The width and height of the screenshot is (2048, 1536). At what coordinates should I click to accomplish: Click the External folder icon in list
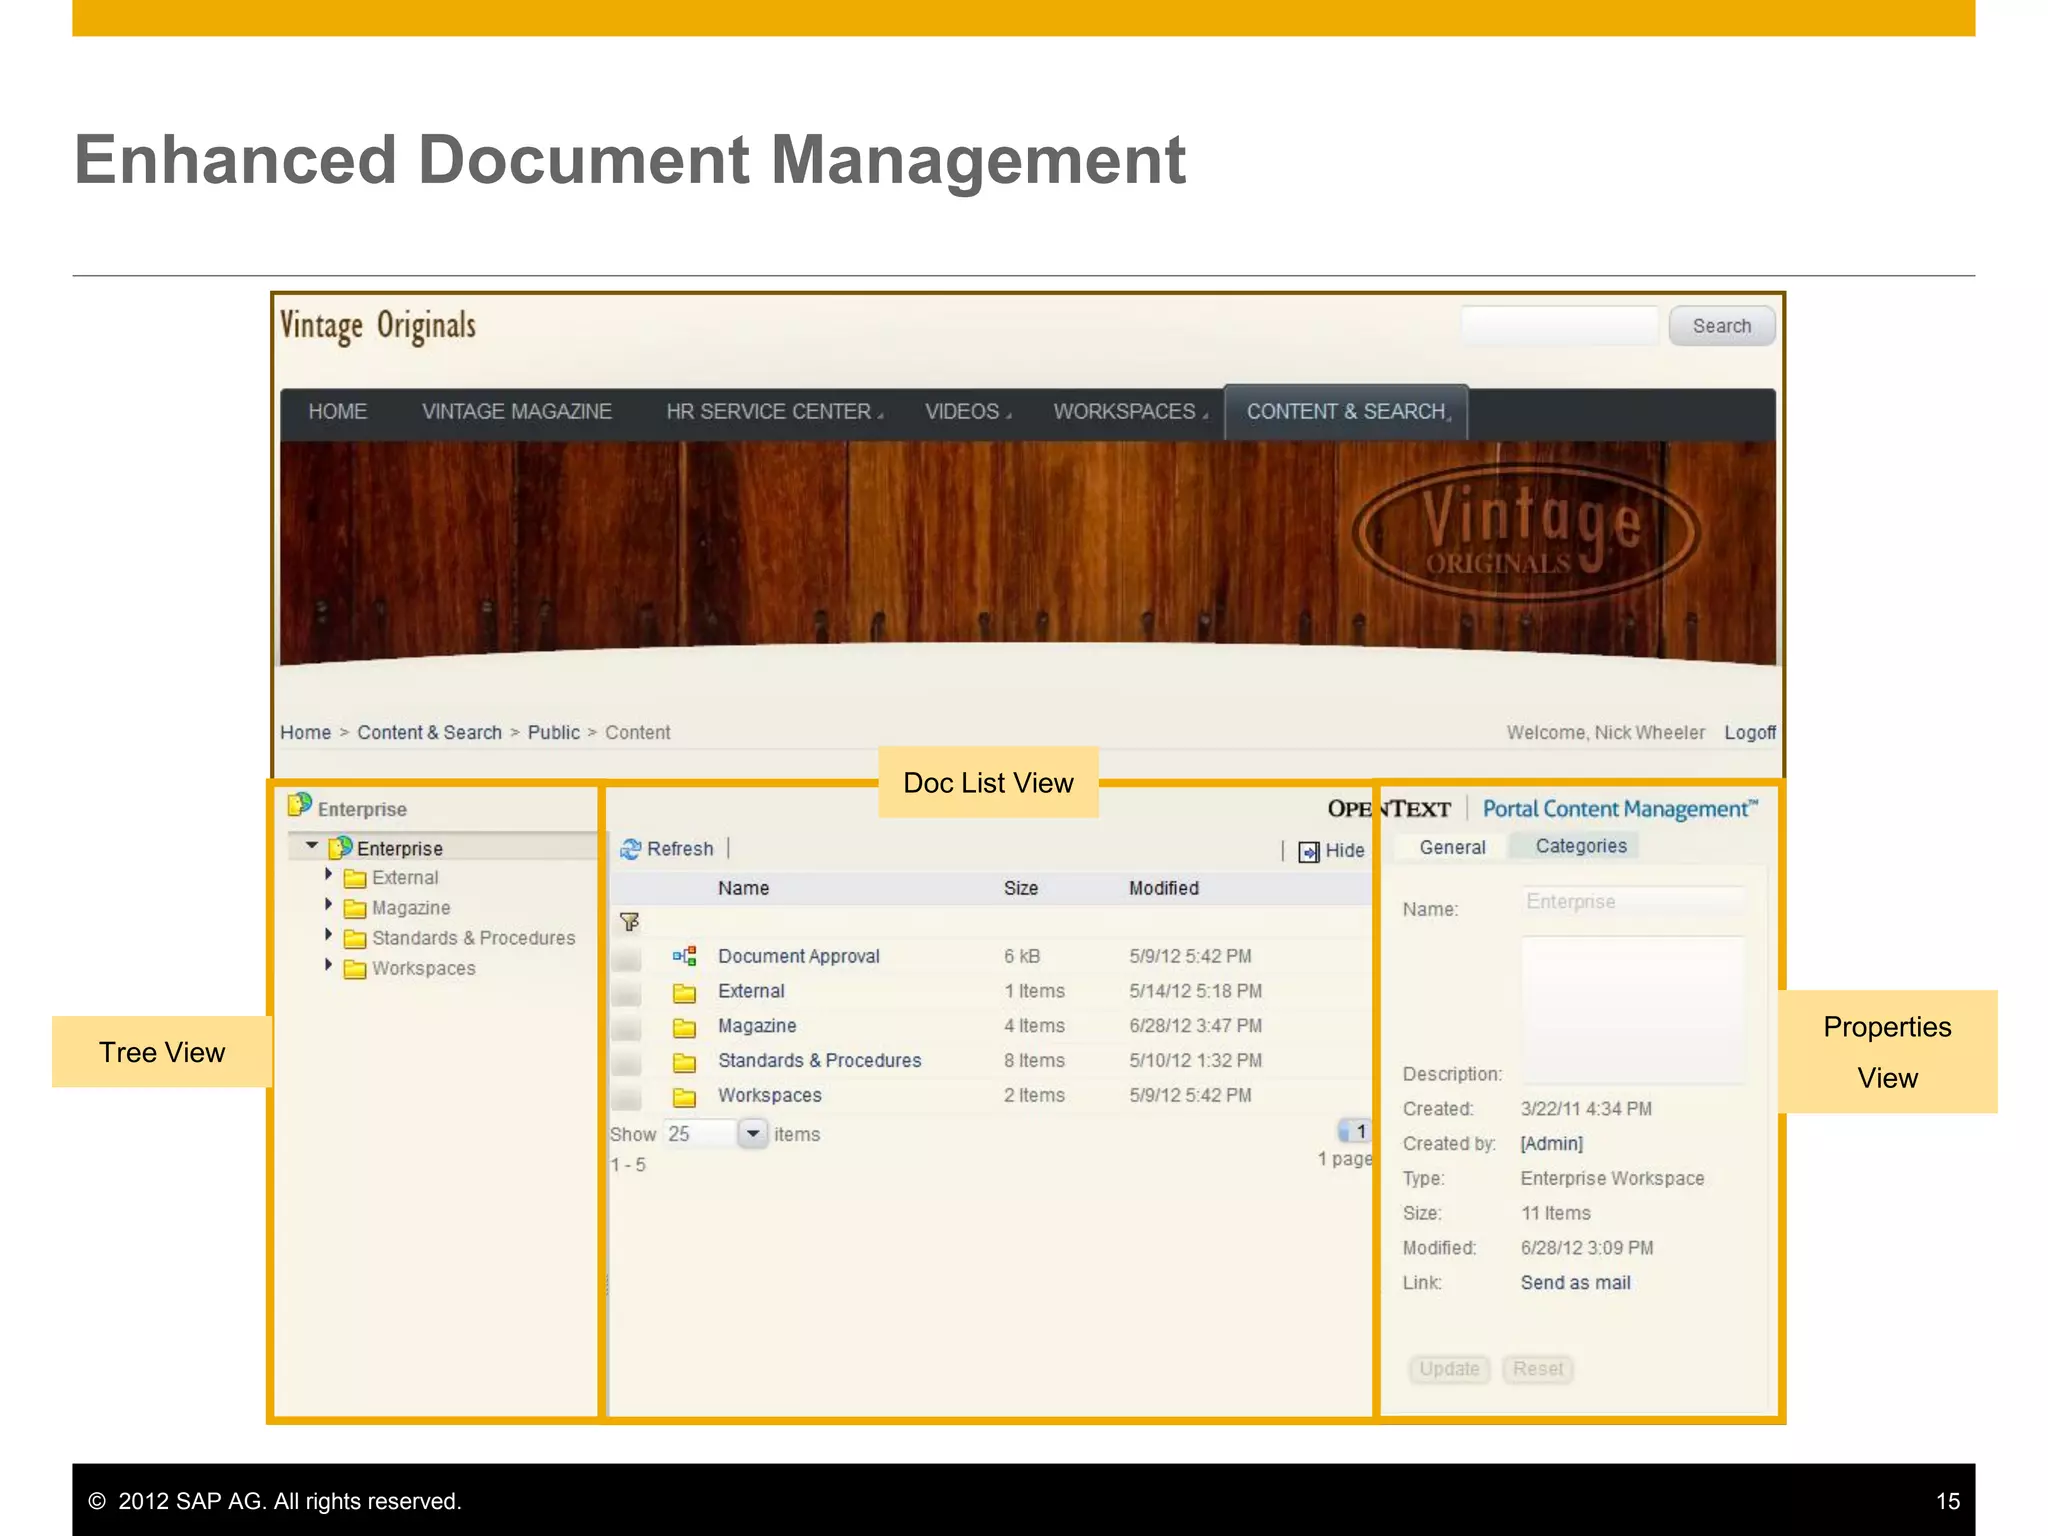tap(684, 992)
